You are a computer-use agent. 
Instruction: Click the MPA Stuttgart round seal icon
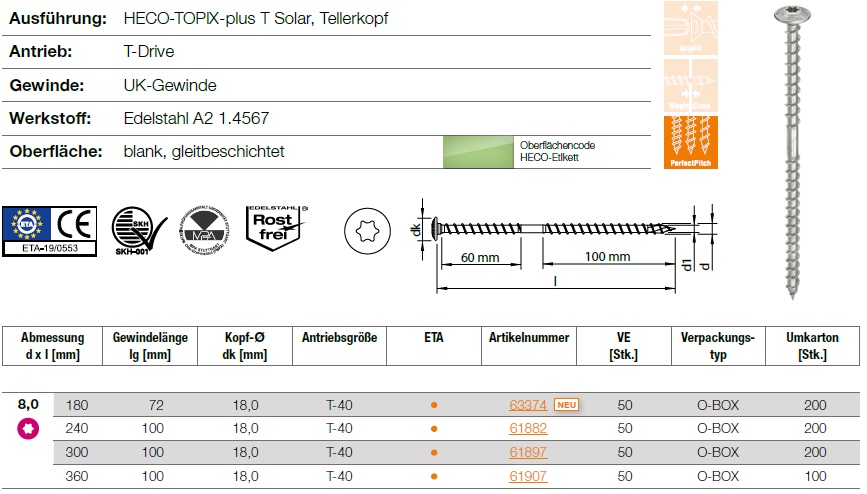(x=203, y=231)
